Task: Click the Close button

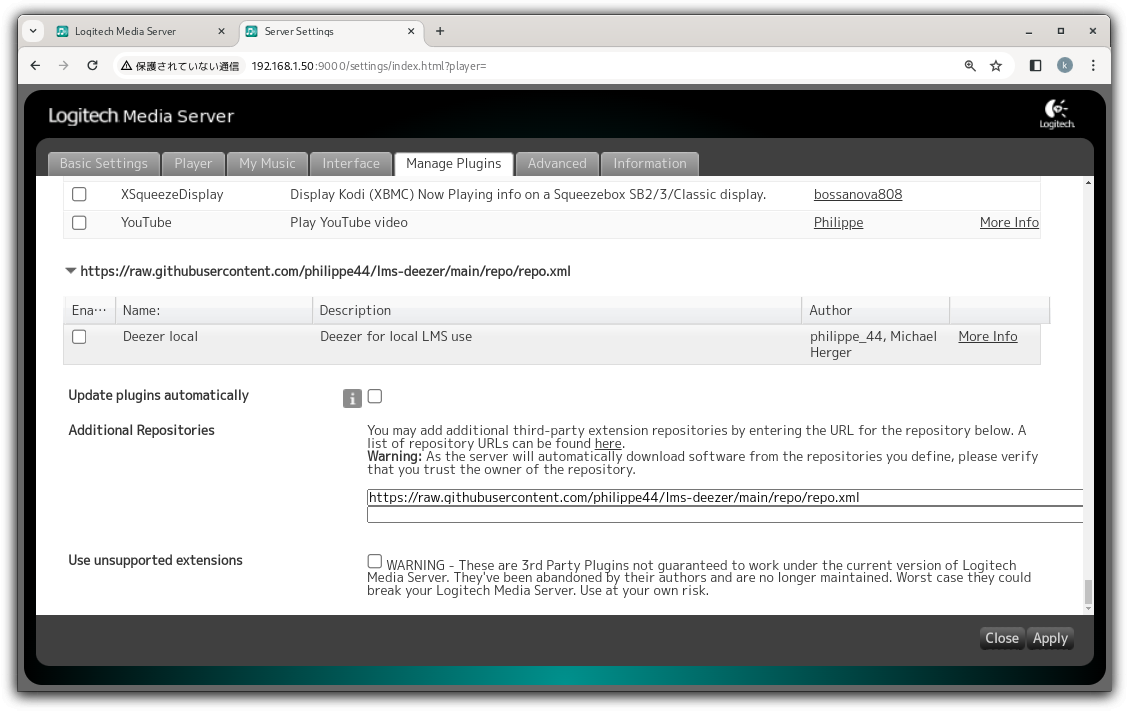Action: point(1001,638)
